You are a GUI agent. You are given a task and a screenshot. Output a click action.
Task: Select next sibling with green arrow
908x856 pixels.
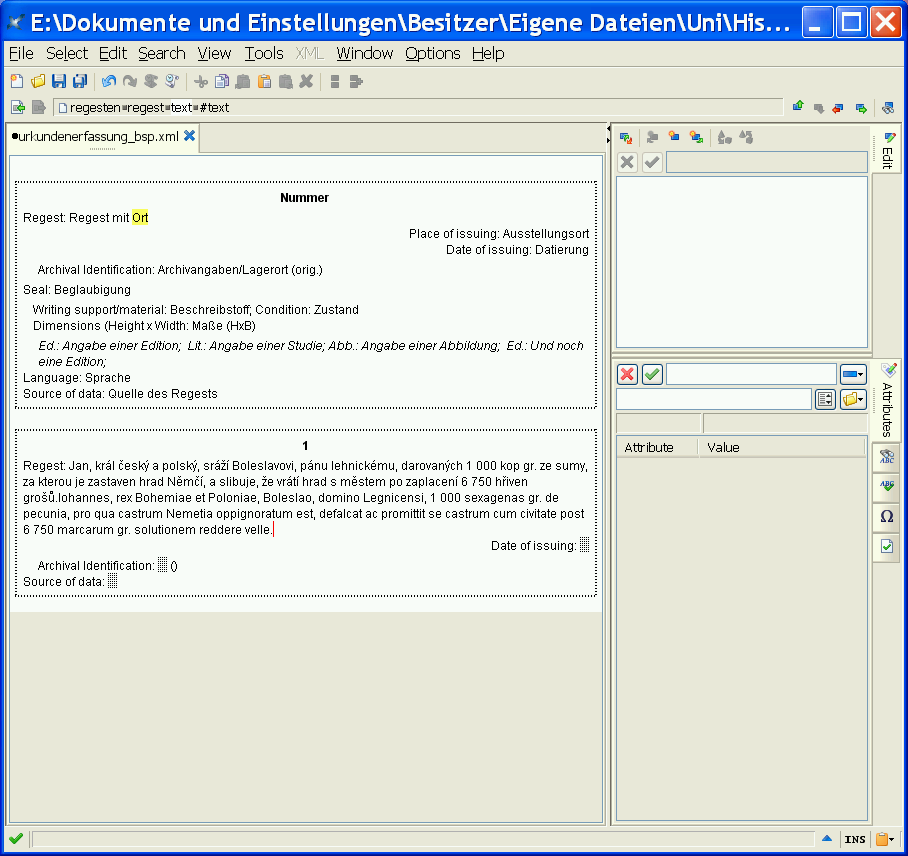[x=861, y=108]
